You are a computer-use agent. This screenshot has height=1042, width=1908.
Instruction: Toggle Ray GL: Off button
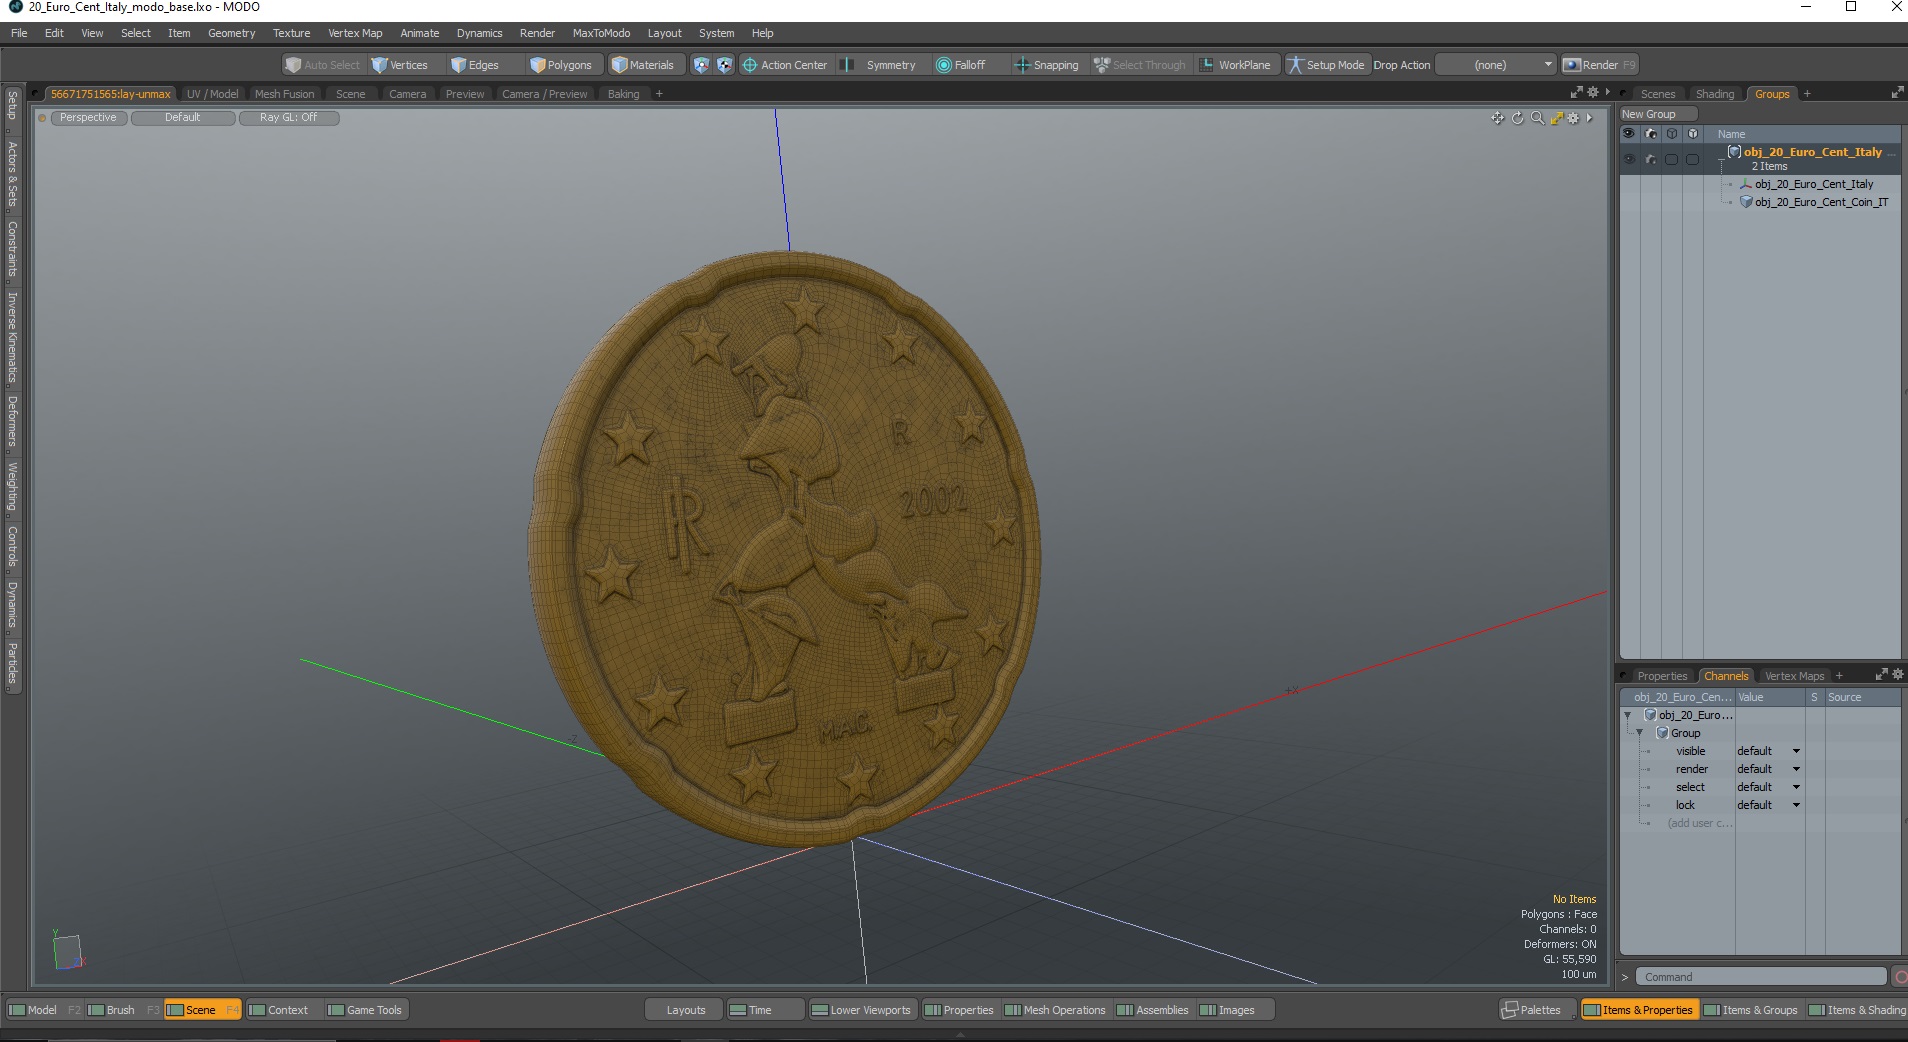pos(289,118)
